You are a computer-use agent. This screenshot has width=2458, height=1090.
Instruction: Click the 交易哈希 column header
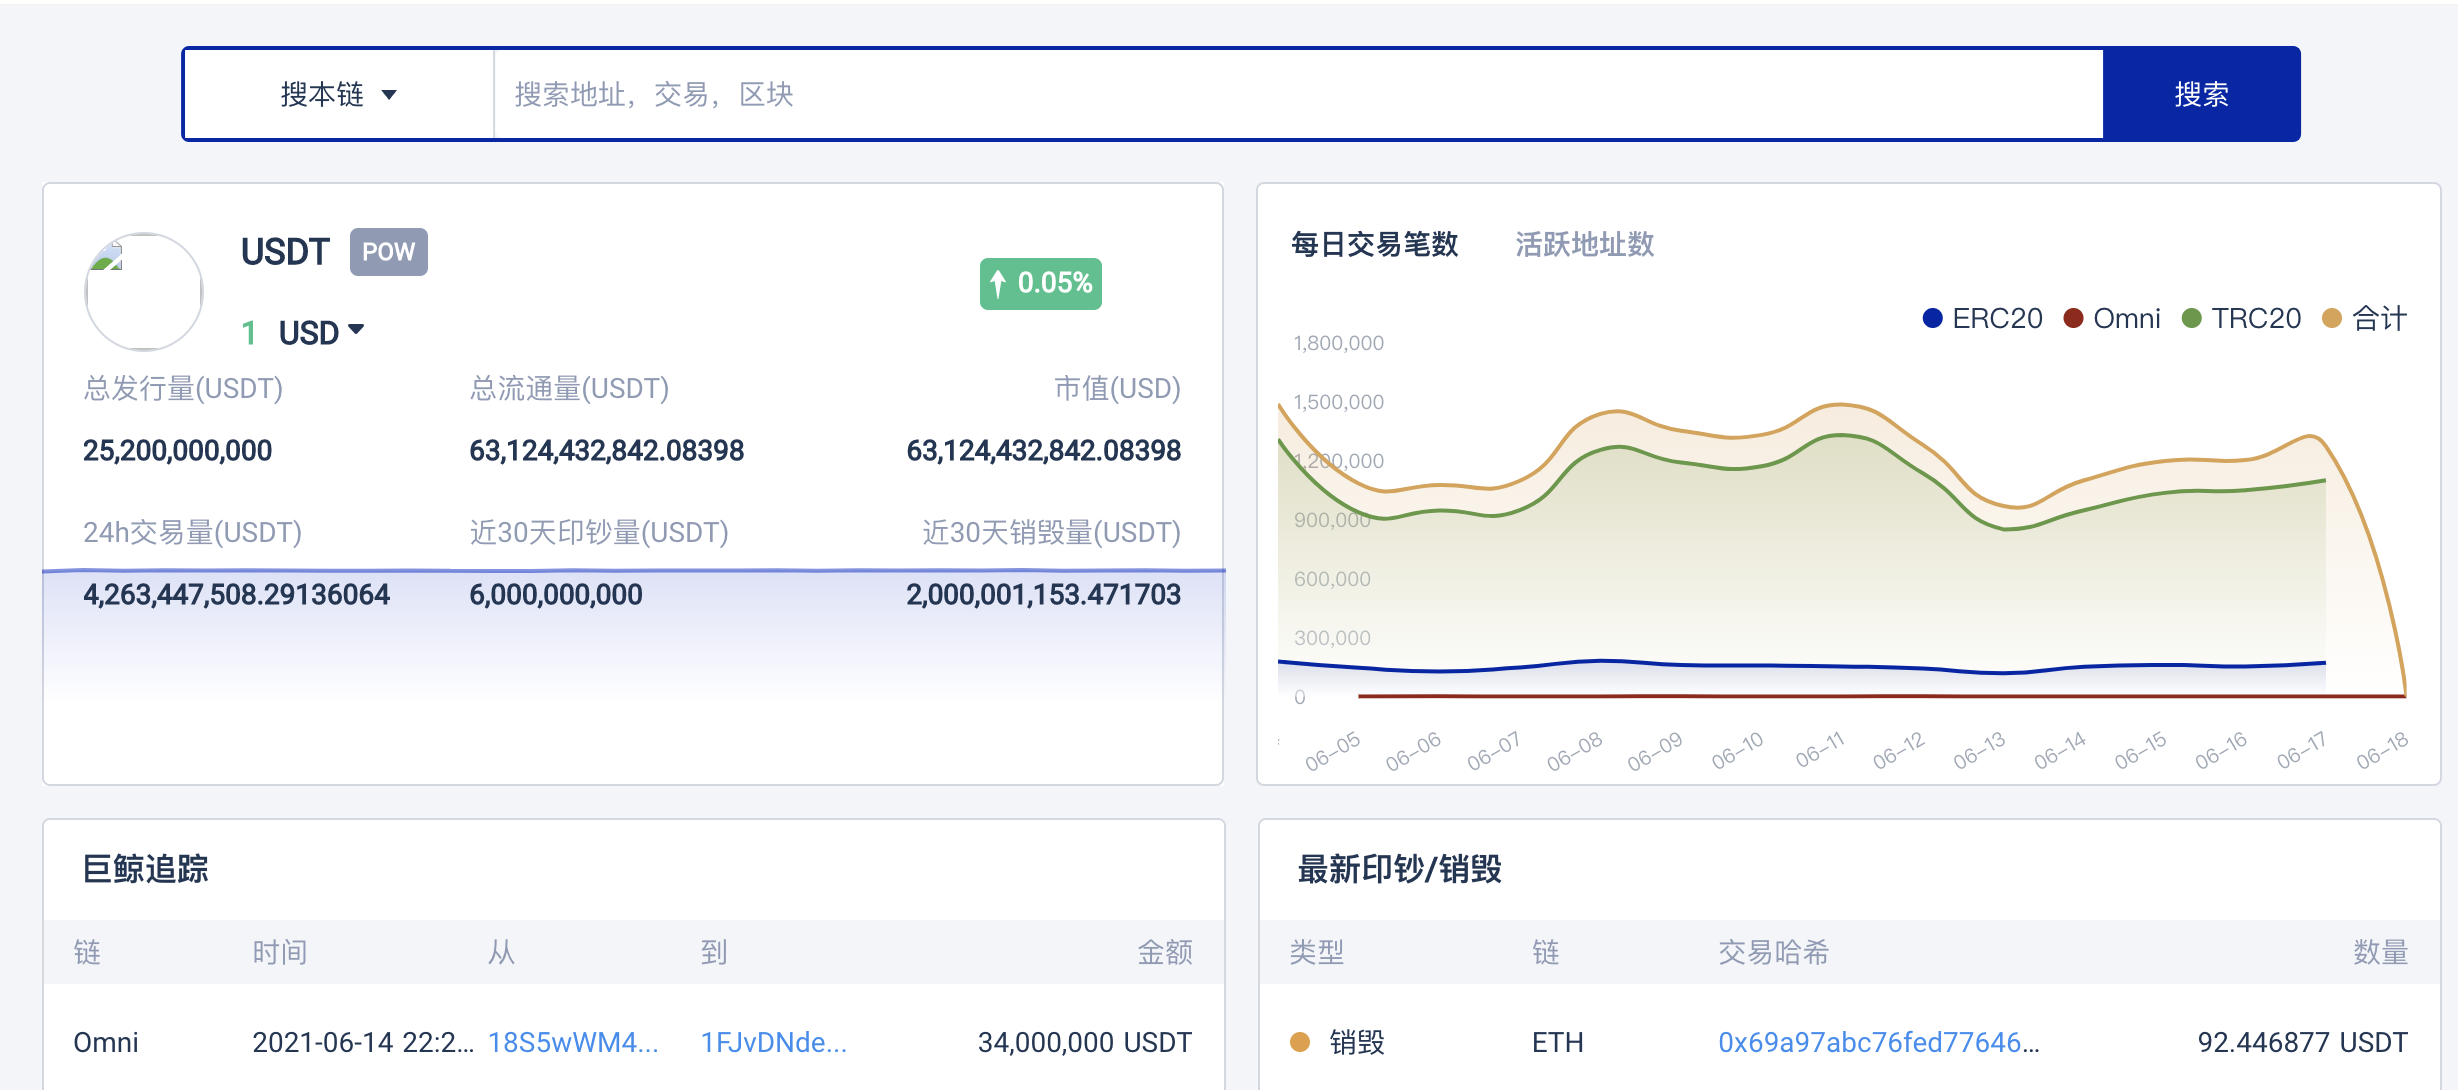[x=1773, y=952]
